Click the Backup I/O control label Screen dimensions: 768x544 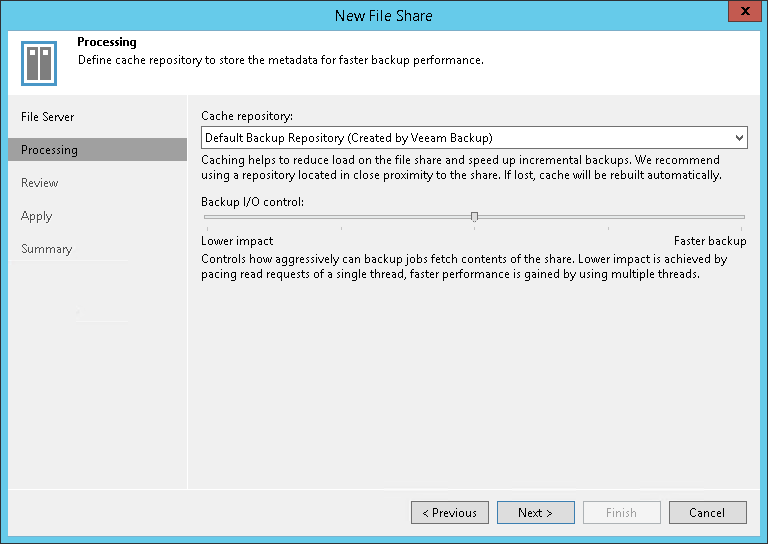tap(252, 202)
